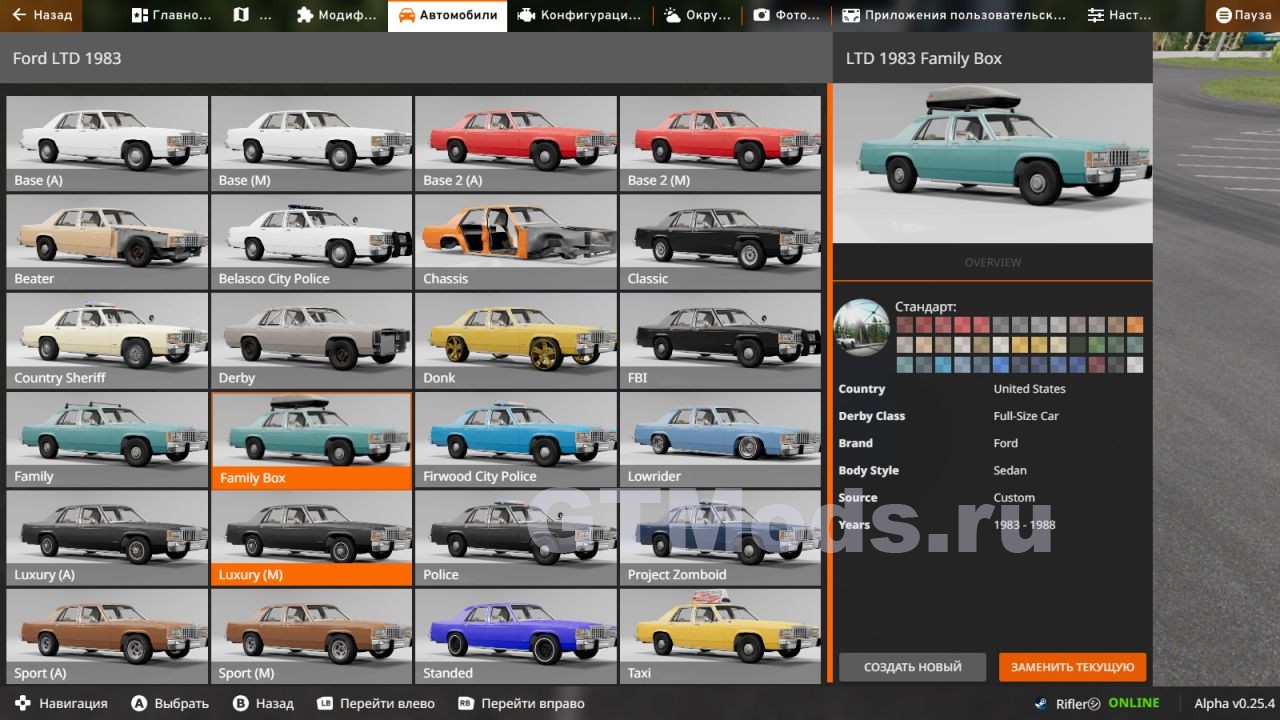Pick the bright green Стандарт color swatch
This screenshot has width=1280, height=720.
[1097, 345]
